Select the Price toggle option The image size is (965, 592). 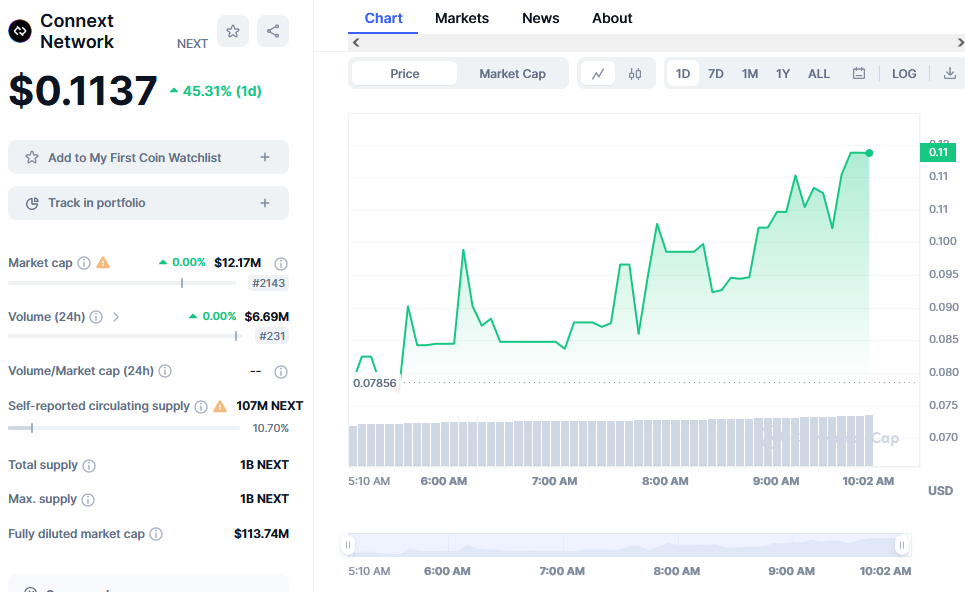[404, 74]
